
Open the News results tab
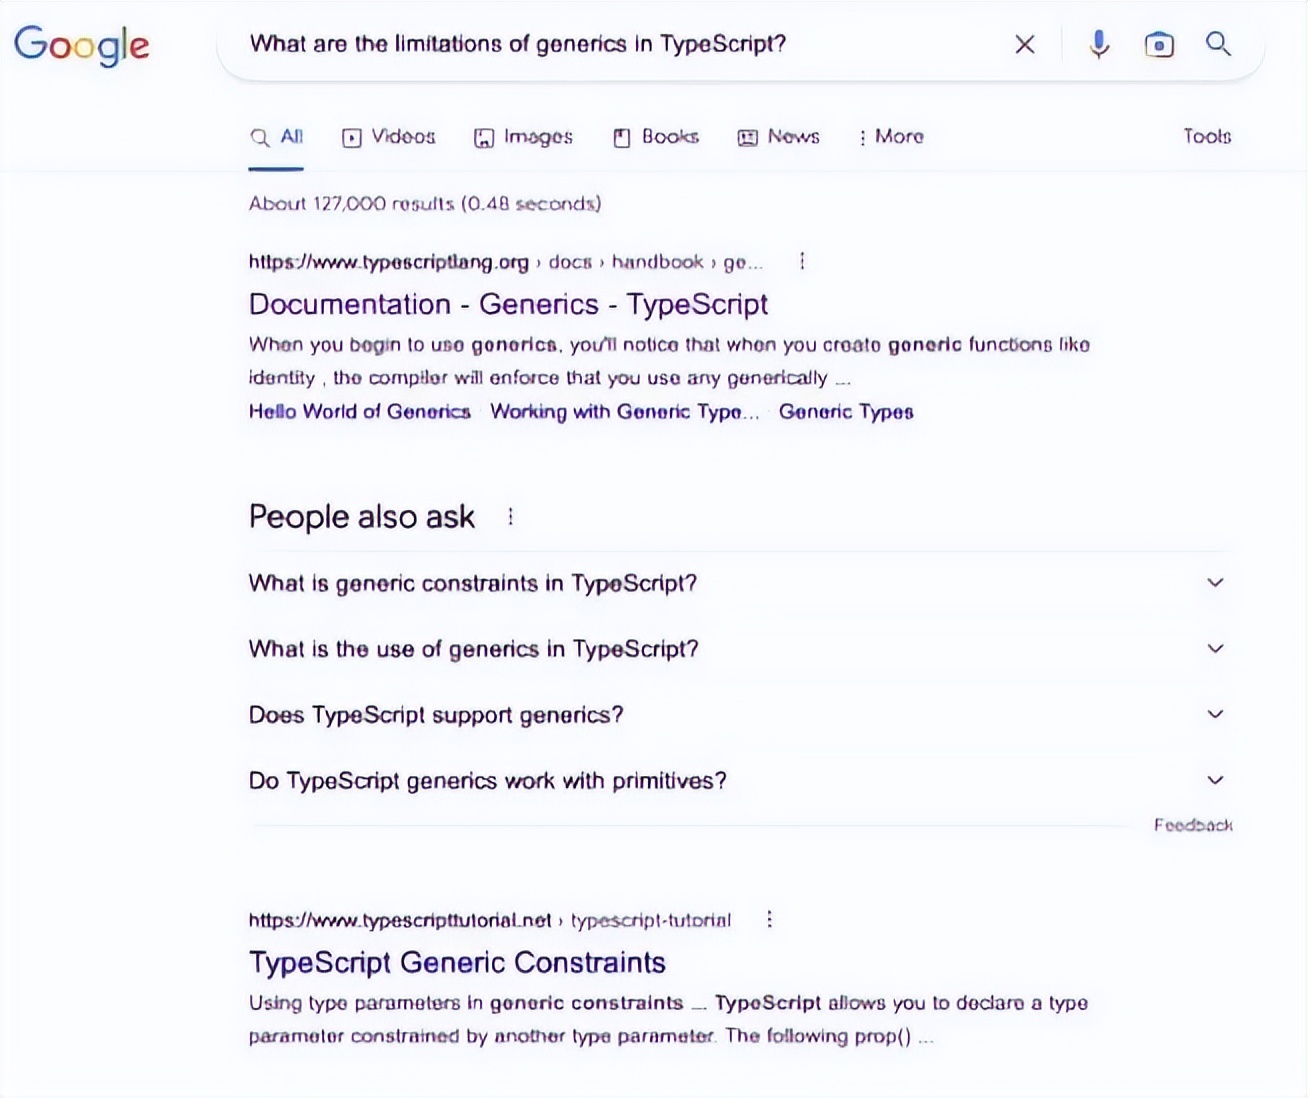[779, 137]
